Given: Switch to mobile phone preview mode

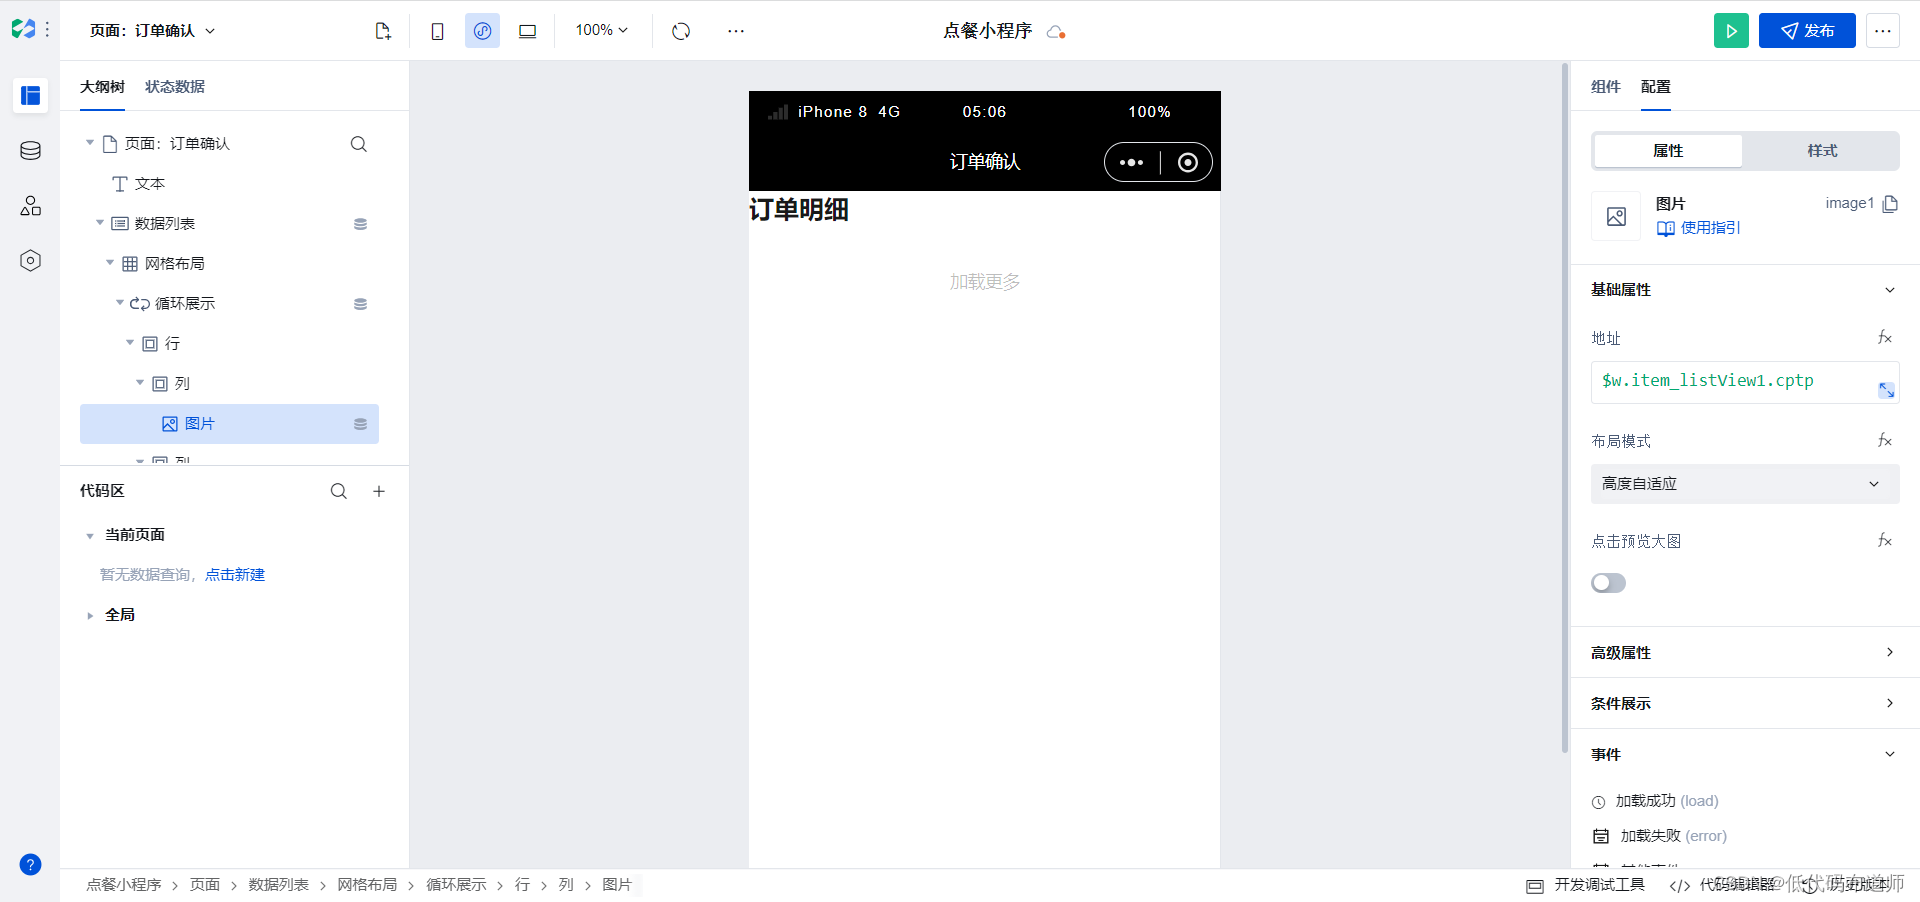Looking at the screenshot, I should pos(437,31).
